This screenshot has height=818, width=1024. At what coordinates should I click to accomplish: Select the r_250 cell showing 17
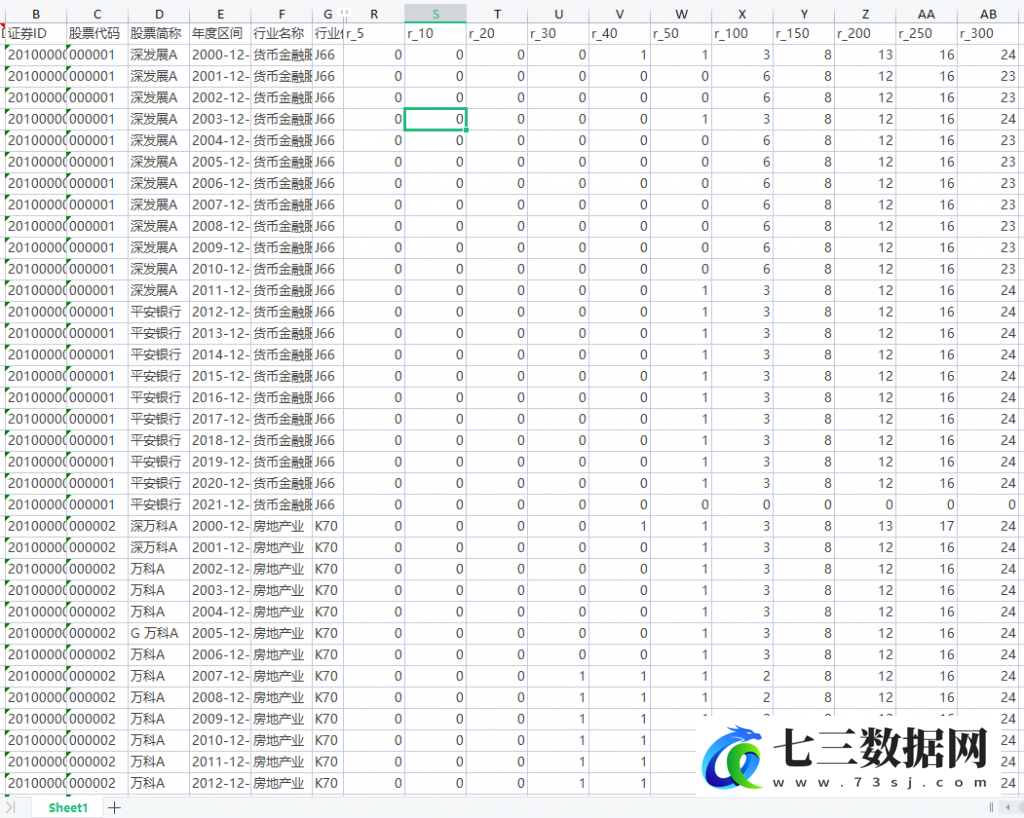927,526
